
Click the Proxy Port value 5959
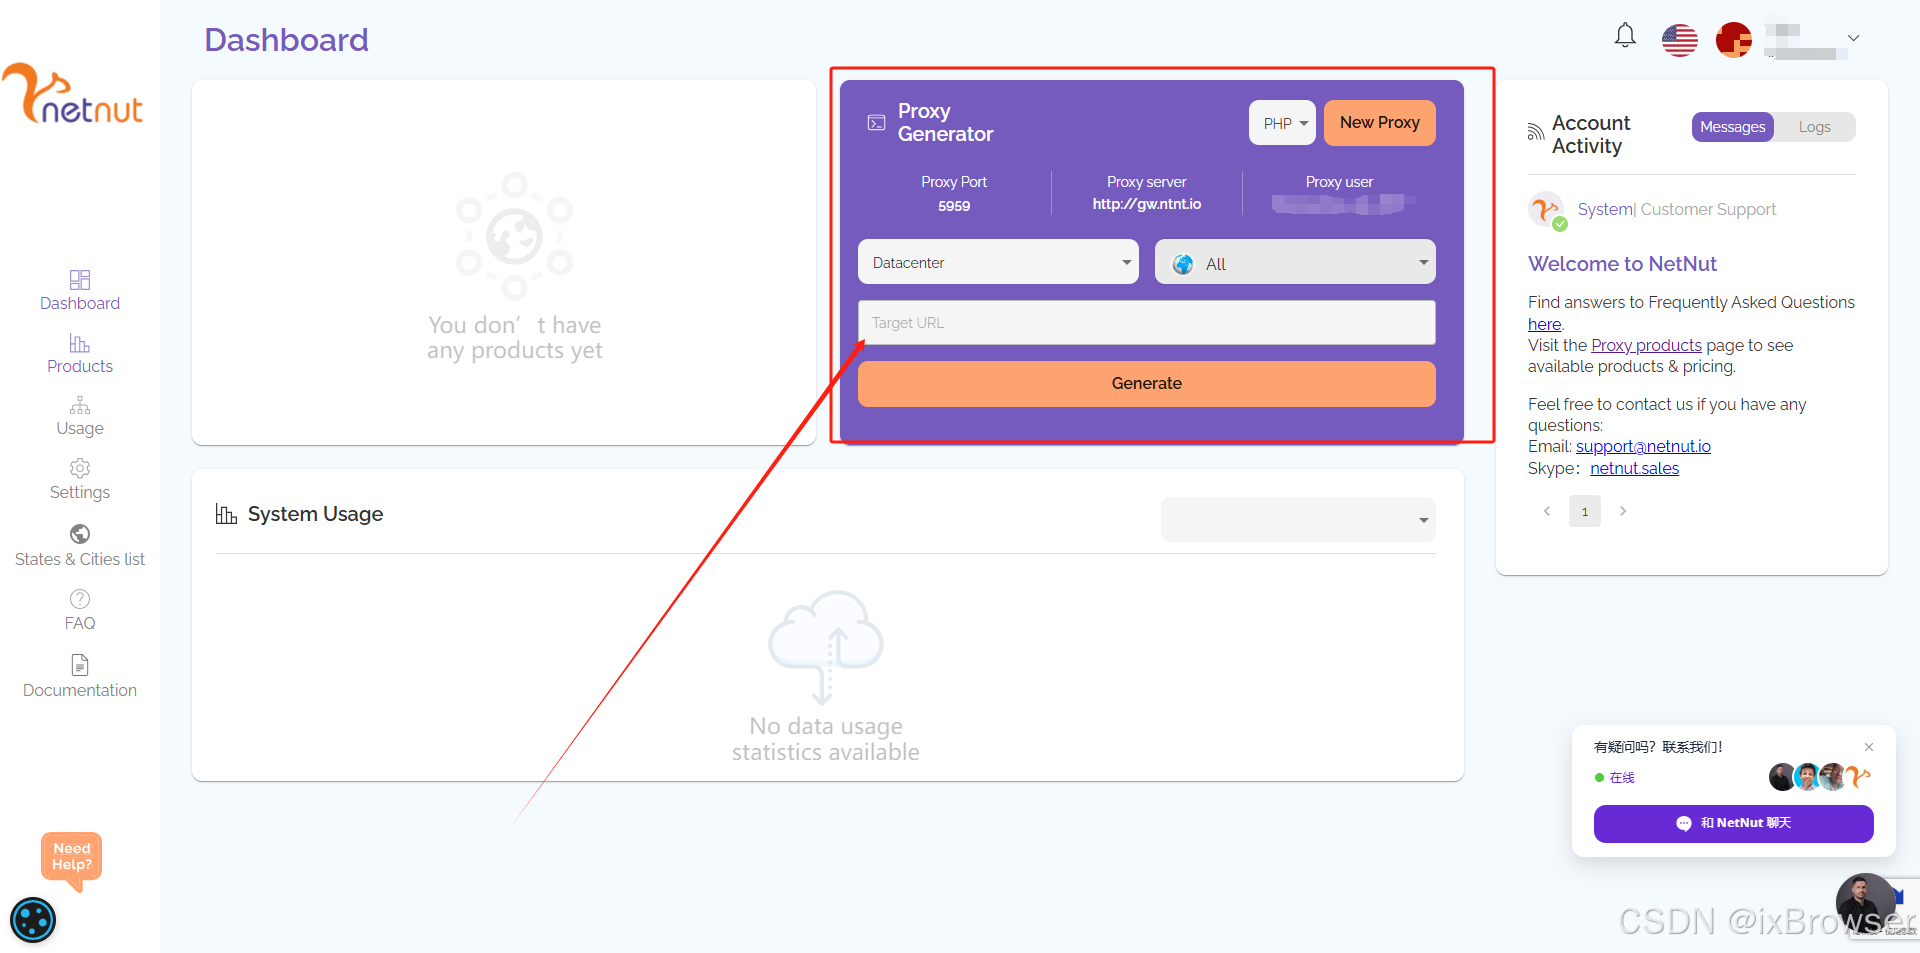[x=954, y=206]
